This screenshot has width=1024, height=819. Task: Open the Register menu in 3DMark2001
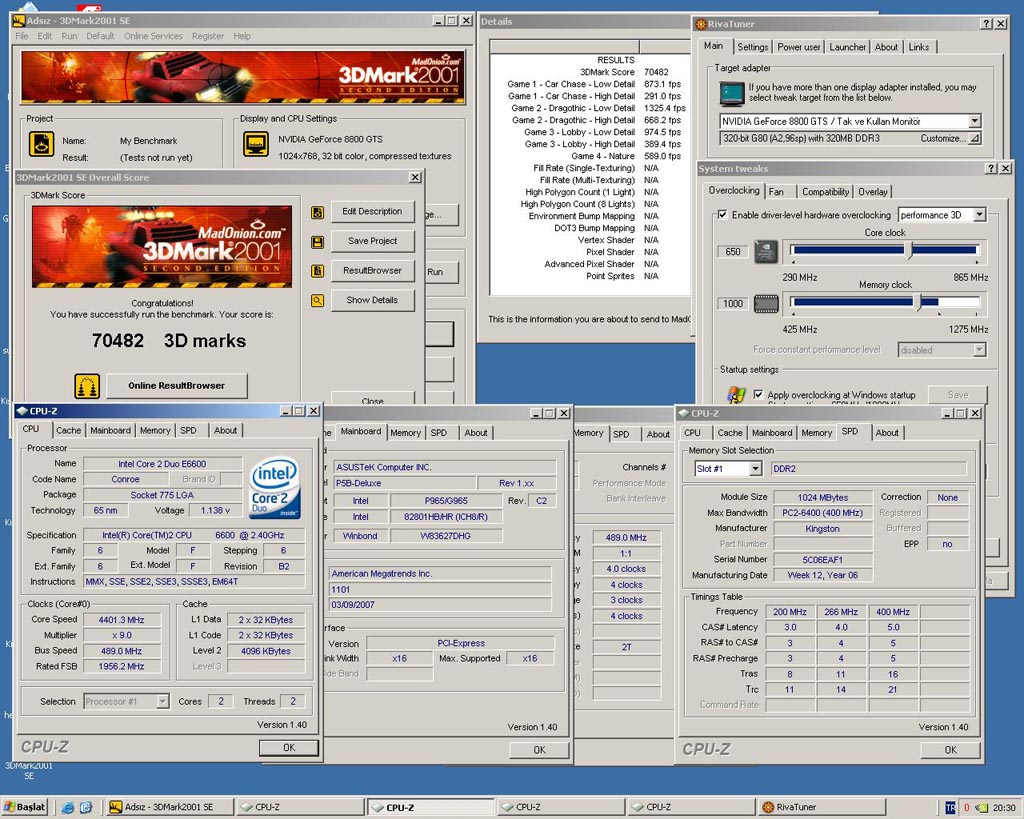pyautogui.click(x=208, y=36)
